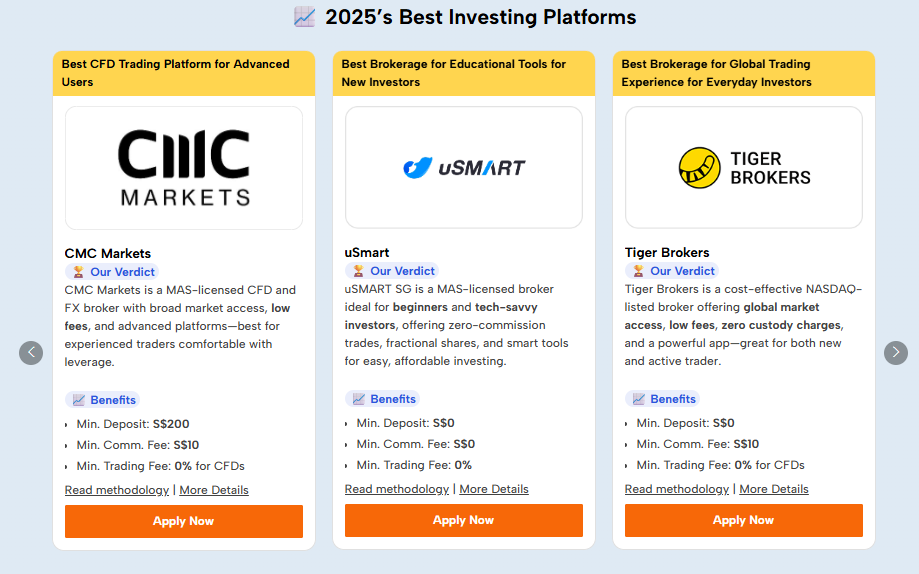The image size is (919, 574).
Task: Open More Details for Tiger Brokers
Action: [x=774, y=489]
